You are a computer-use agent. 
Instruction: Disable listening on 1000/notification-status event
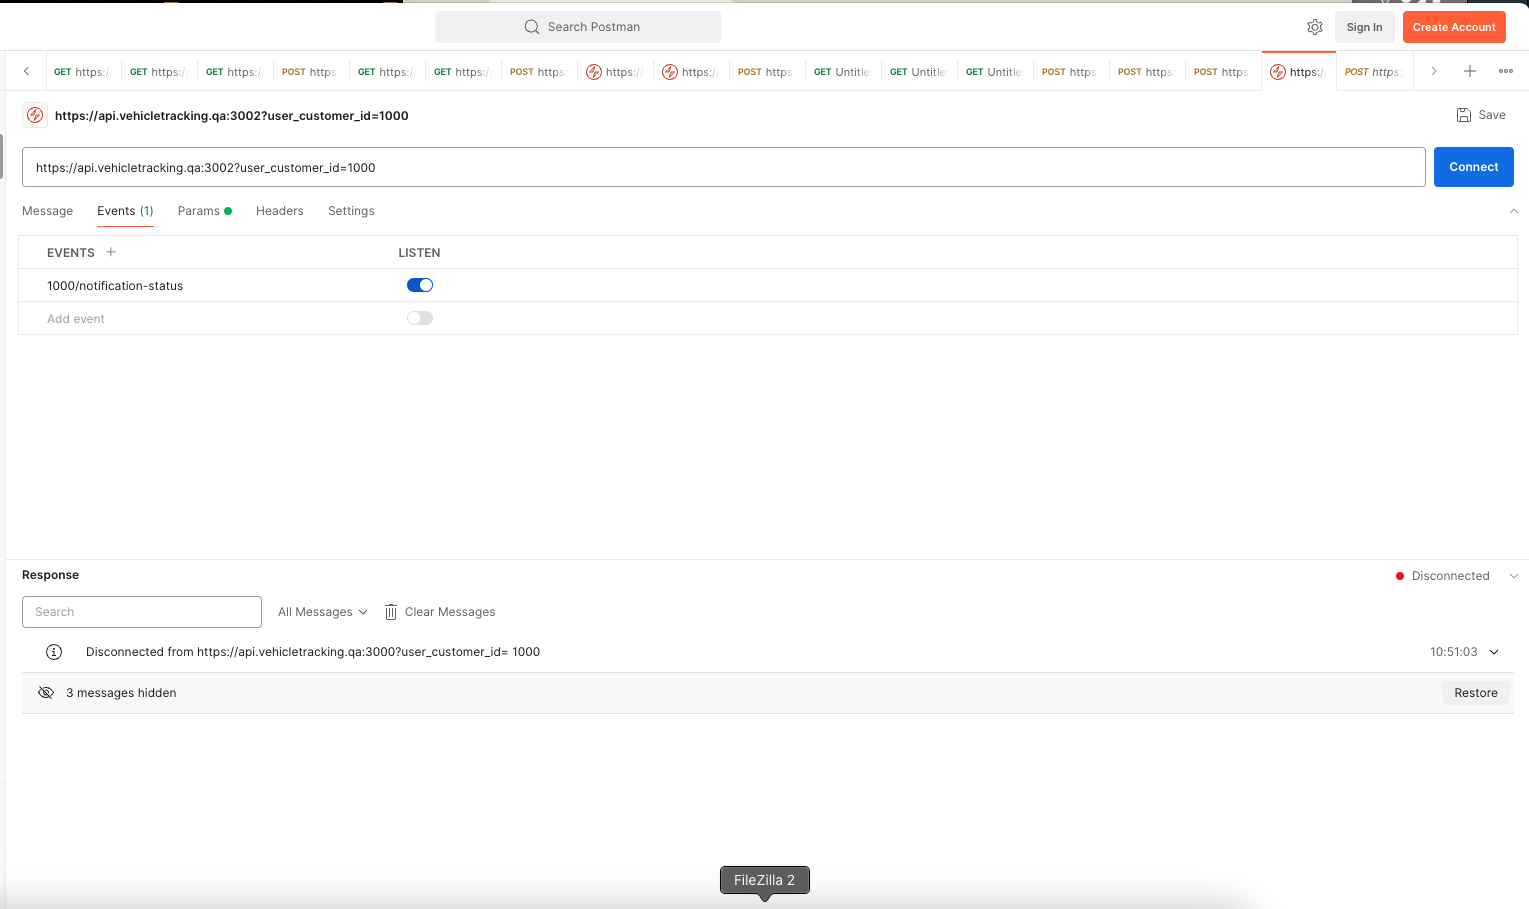pyautogui.click(x=420, y=285)
